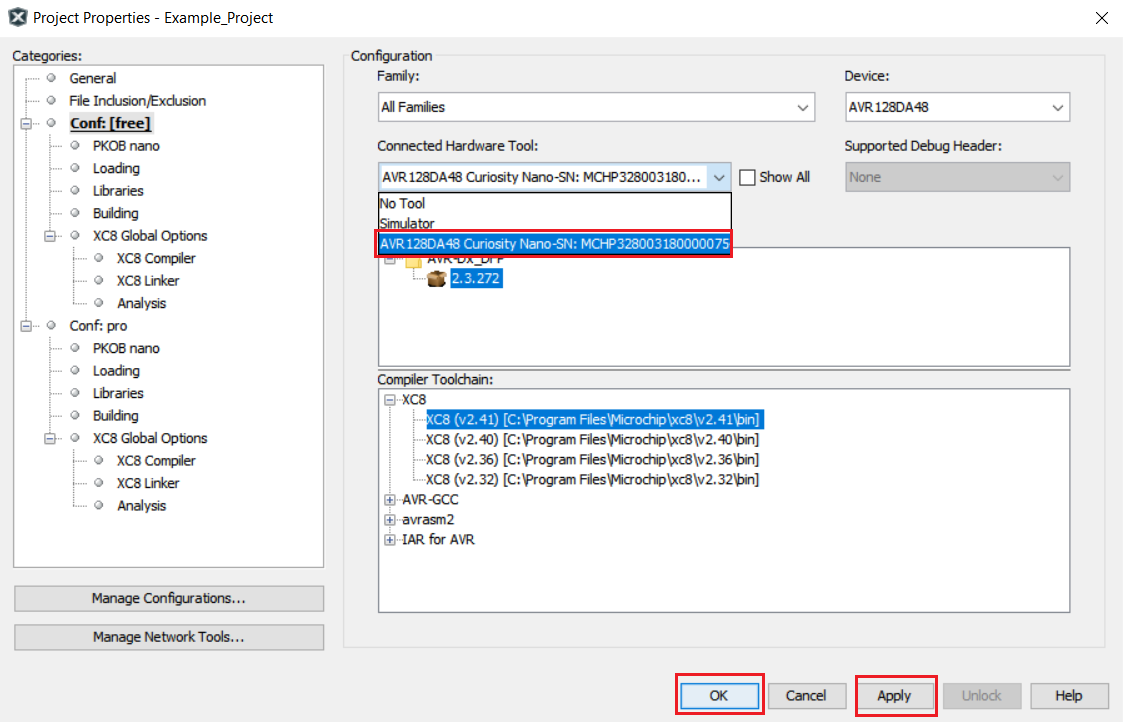
Task: Select Loading under Conf: [free]
Action: tap(116, 168)
